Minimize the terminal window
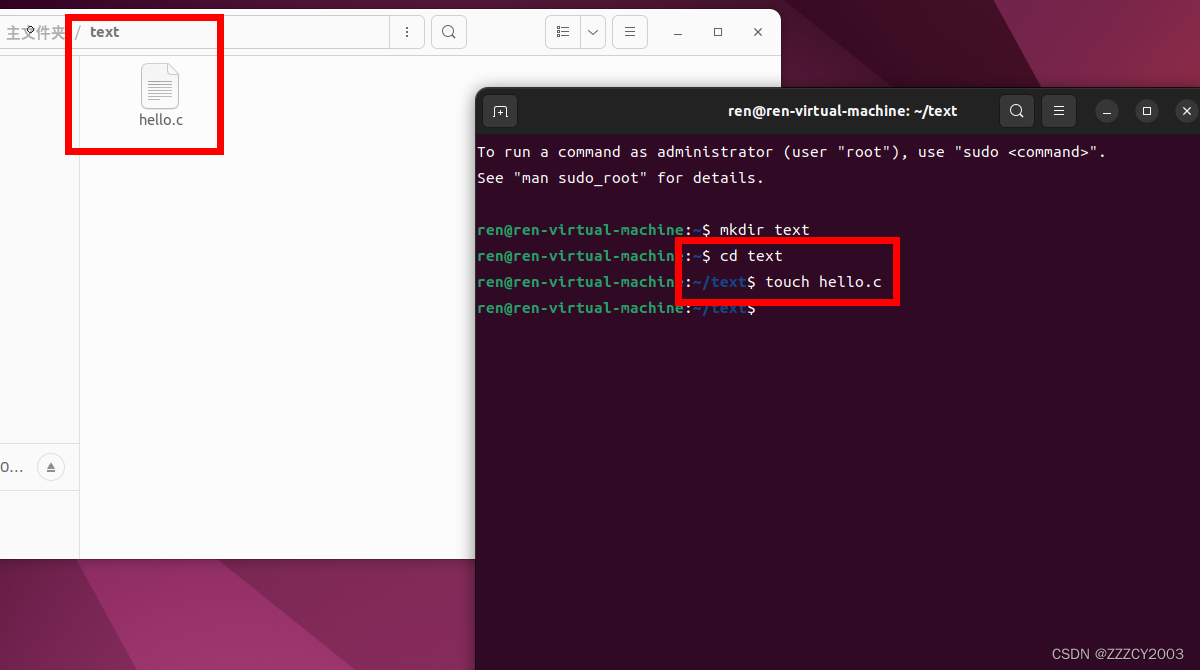Viewport: 1200px width, 670px height. (1106, 111)
